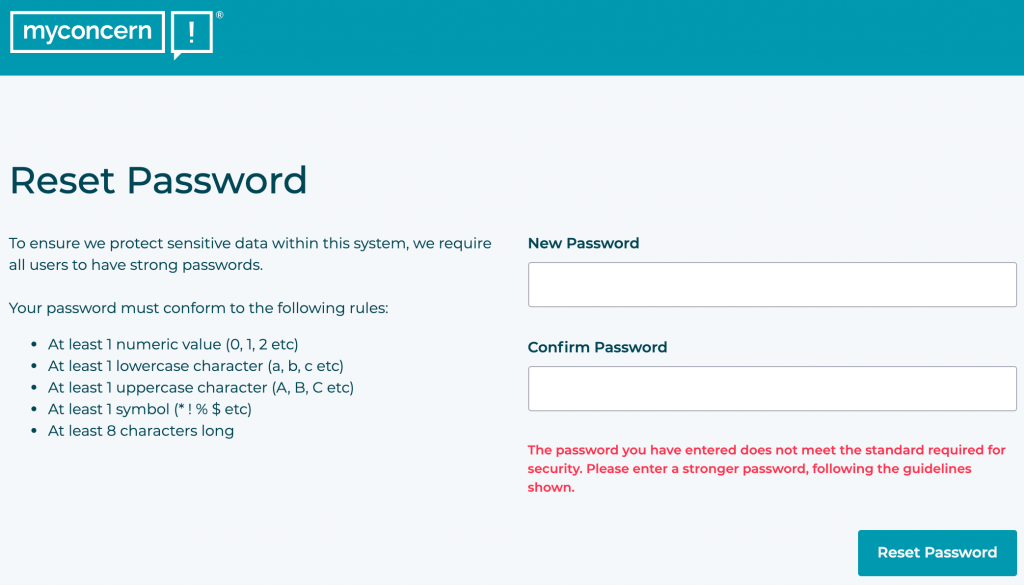Select the strong passwords introduction paragraph
Image resolution: width=1024 pixels, height=585 pixels.
pos(249,254)
